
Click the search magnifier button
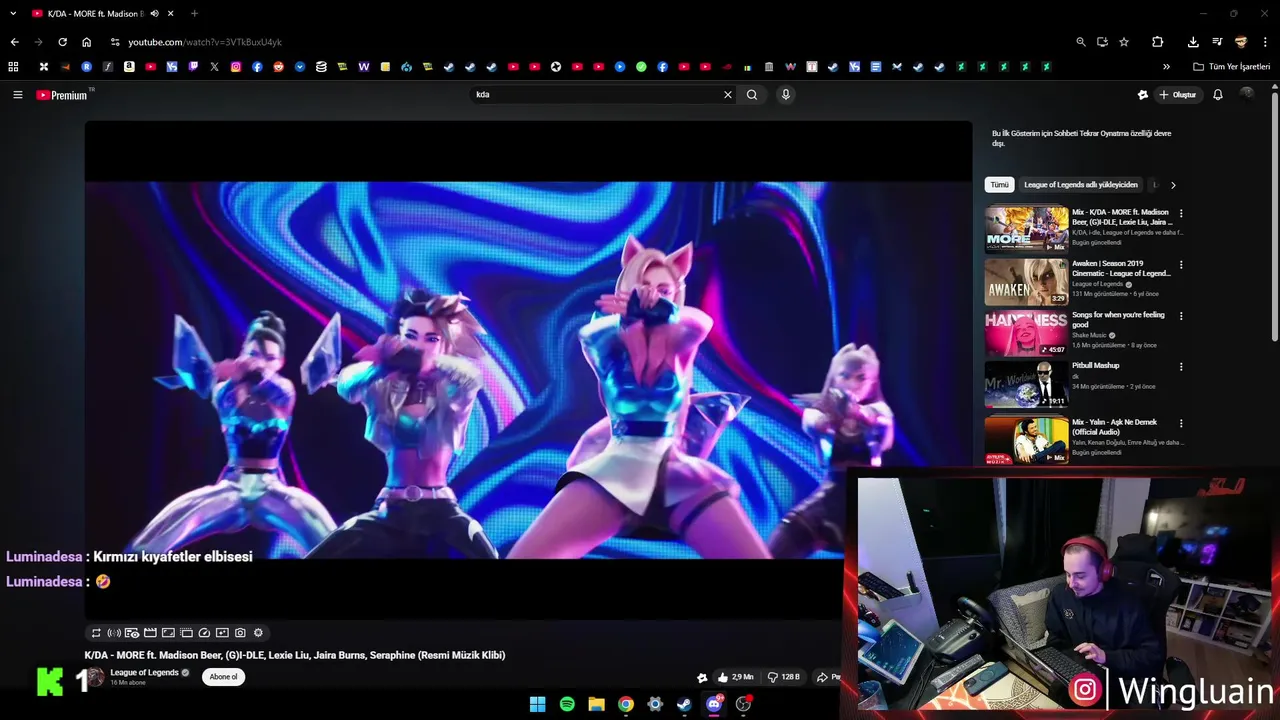point(752,95)
